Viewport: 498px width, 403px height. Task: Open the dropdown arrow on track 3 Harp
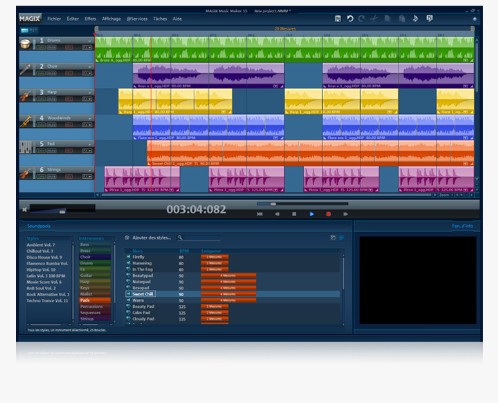pos(90,93)
